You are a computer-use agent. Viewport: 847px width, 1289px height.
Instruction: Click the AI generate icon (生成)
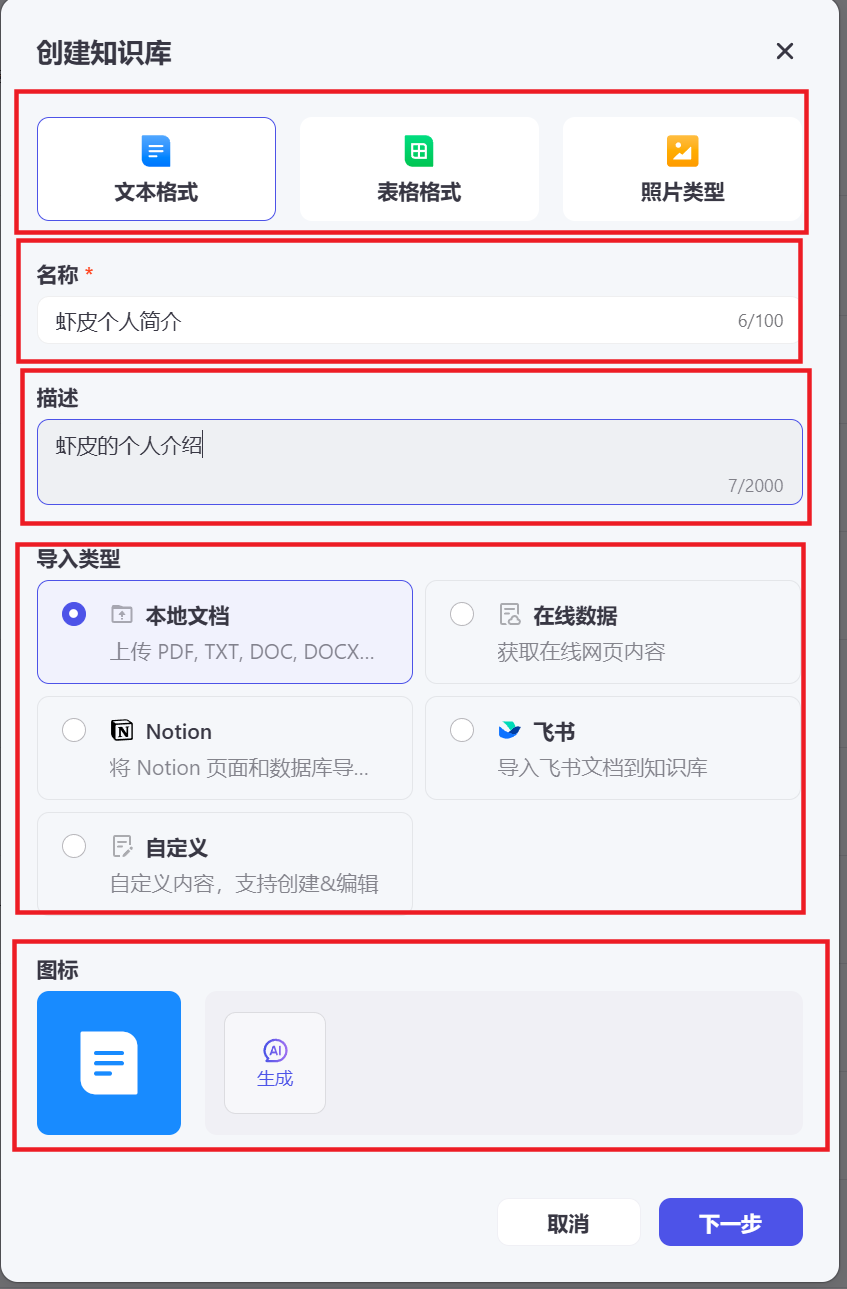(275, 1050)
